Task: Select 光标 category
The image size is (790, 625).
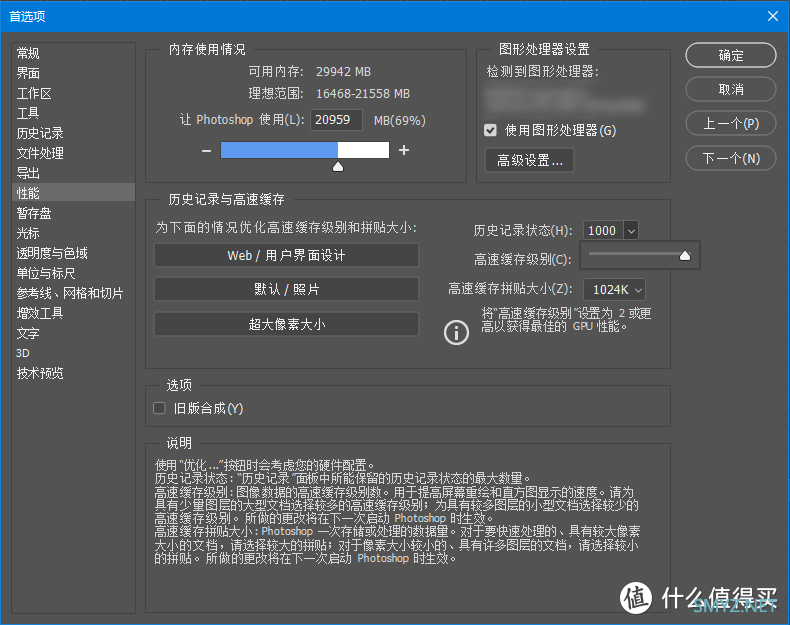Action: point(74,233)
